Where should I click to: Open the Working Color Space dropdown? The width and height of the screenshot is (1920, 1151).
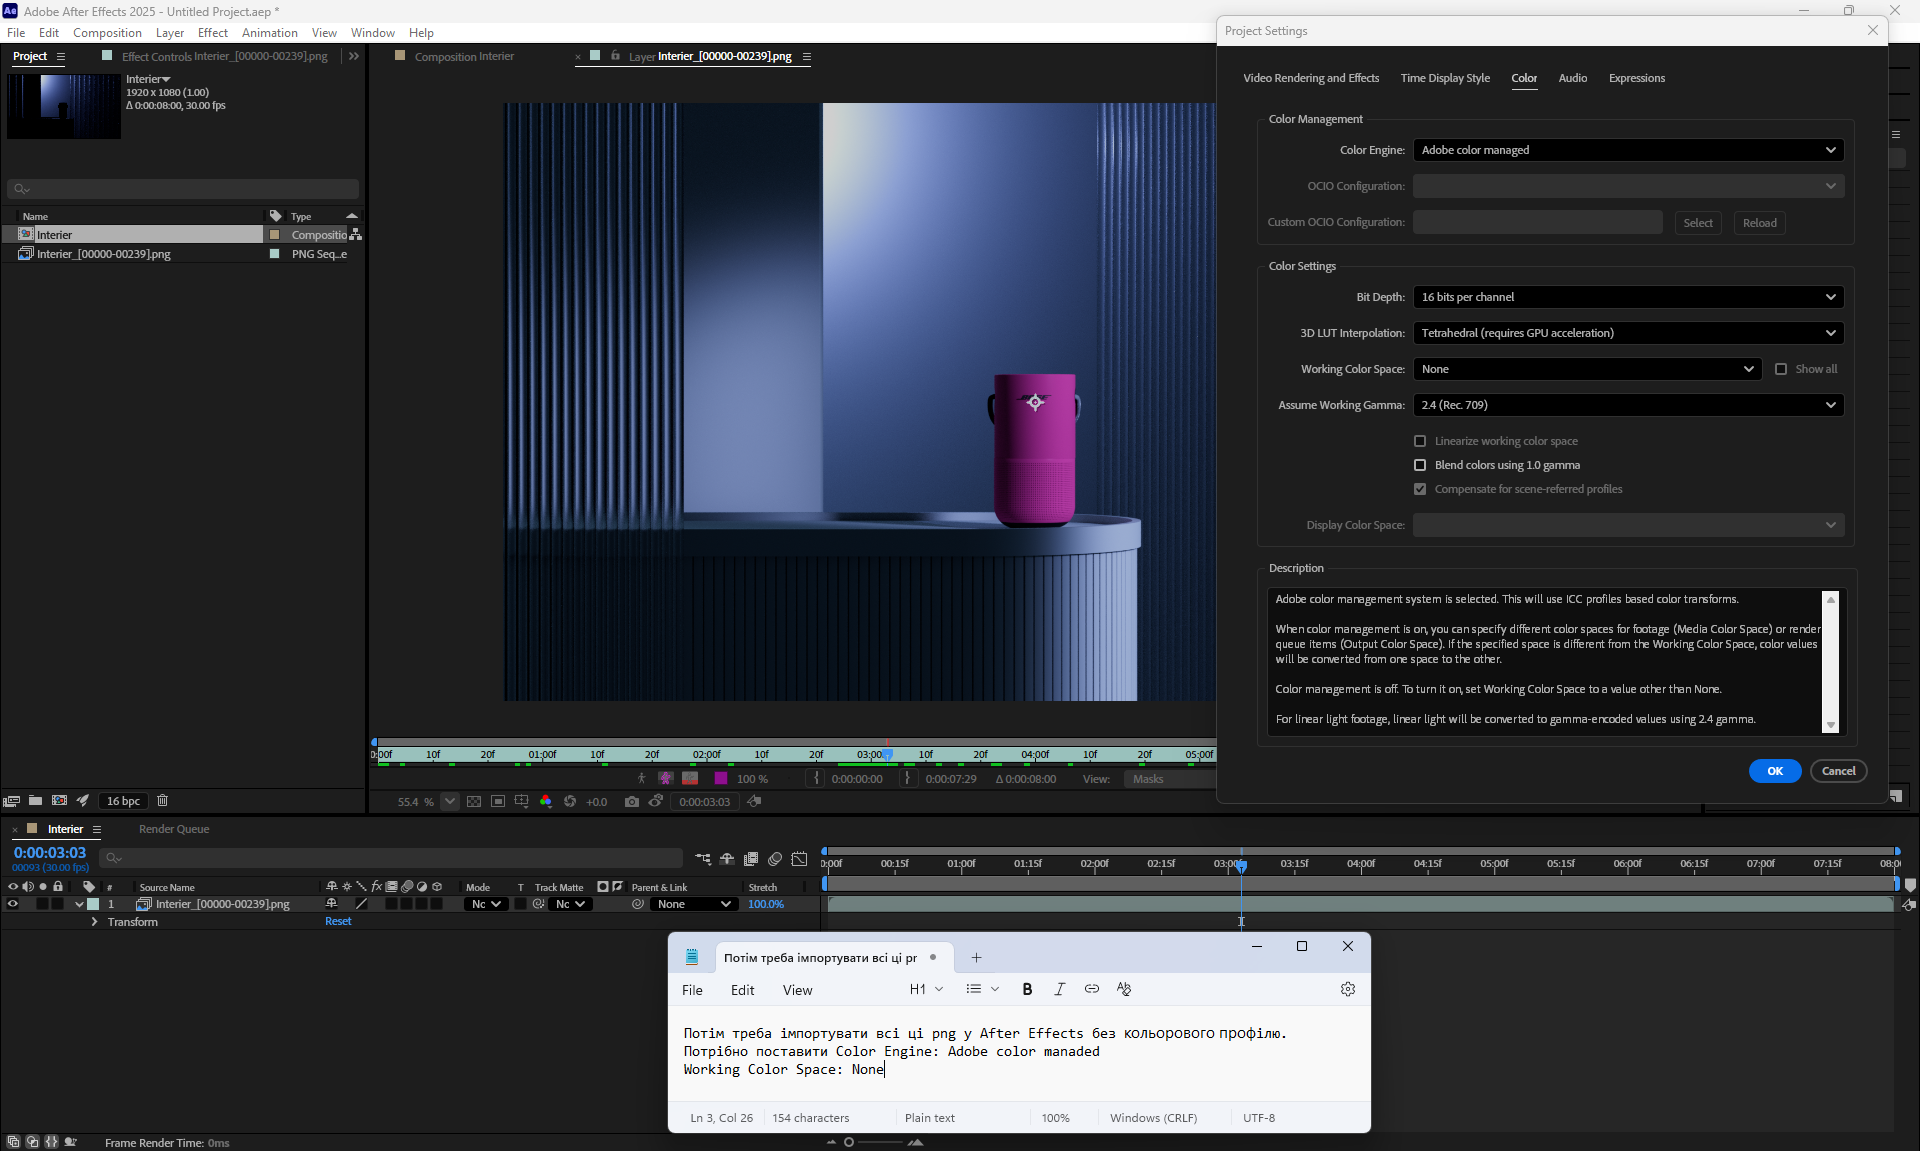(x=1587, y=369)
